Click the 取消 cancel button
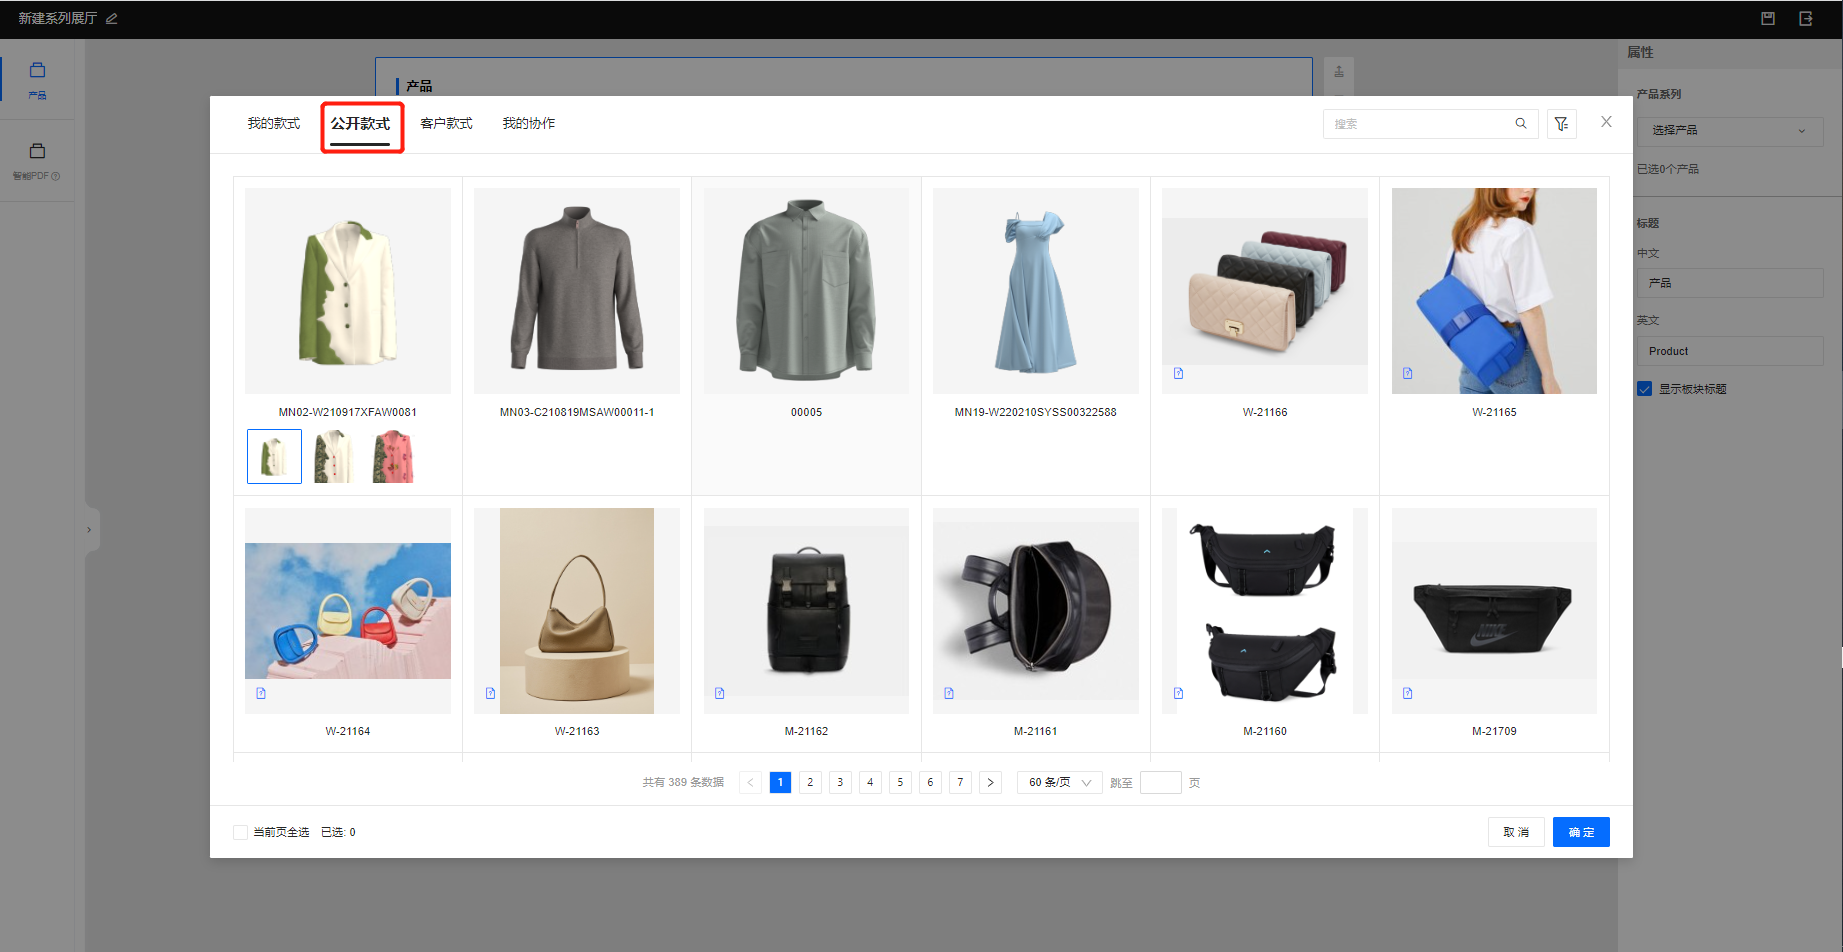 pyautogui.click(x=1516, y=832)
